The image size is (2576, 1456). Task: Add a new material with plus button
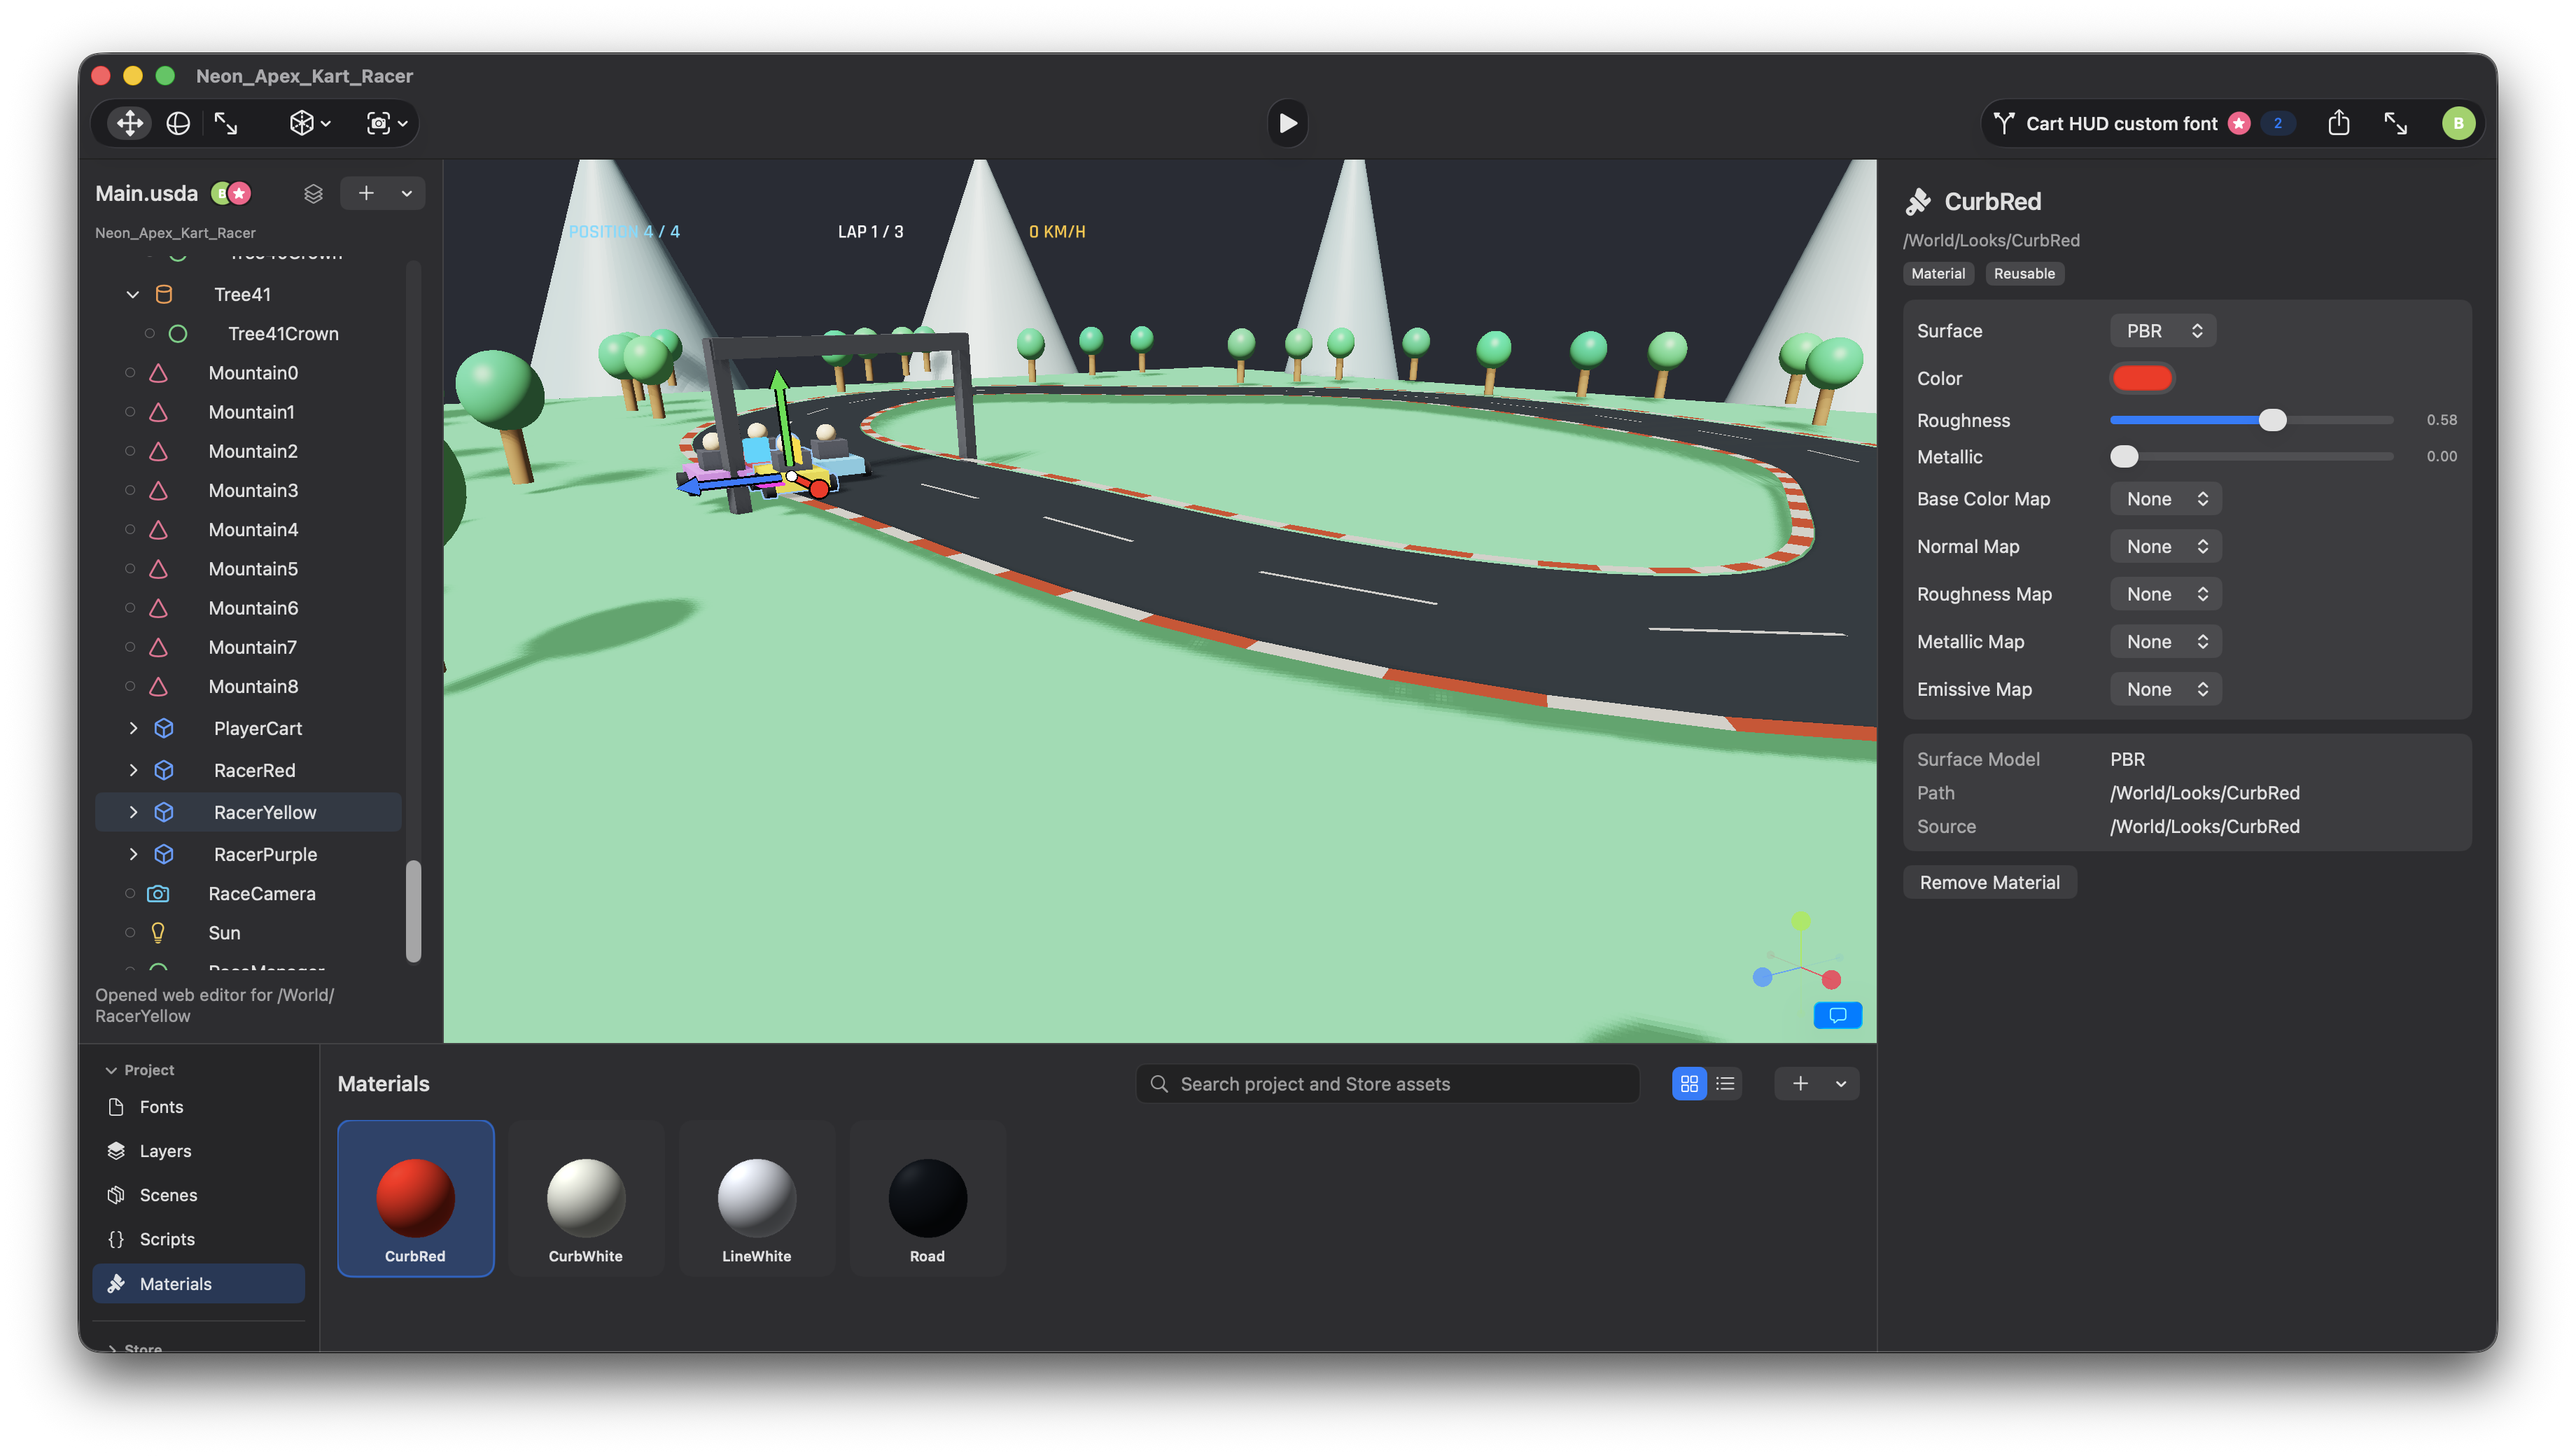pos(1799,1084)
